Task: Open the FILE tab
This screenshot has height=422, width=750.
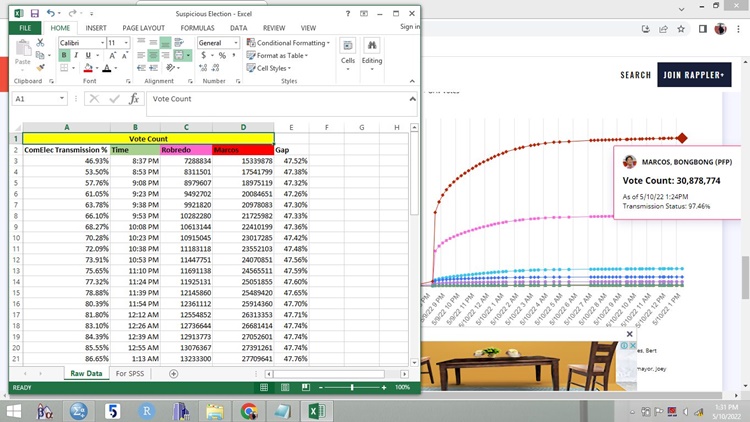Action: coord(25,28)
